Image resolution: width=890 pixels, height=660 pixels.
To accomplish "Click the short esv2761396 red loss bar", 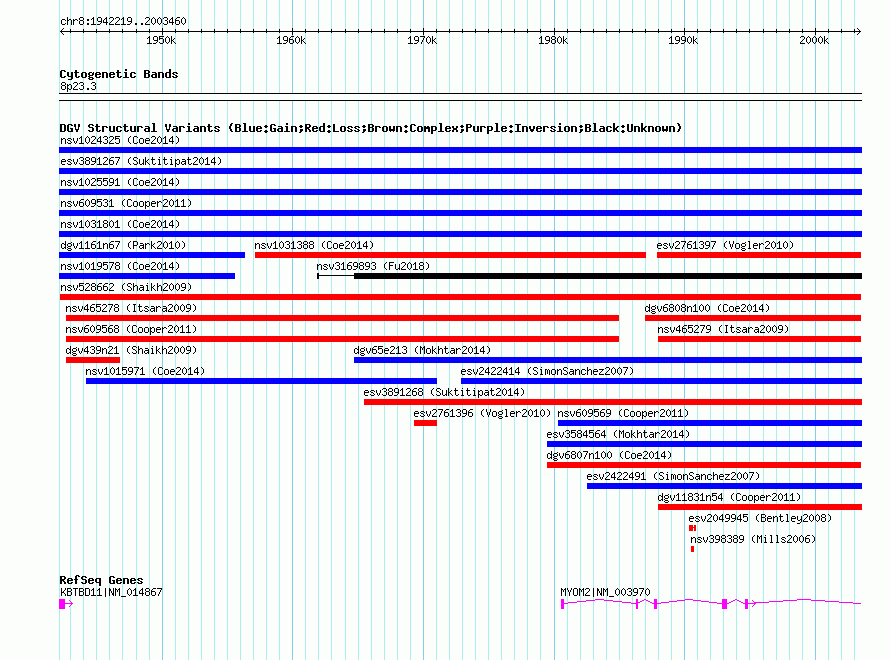I will point(425,423).
